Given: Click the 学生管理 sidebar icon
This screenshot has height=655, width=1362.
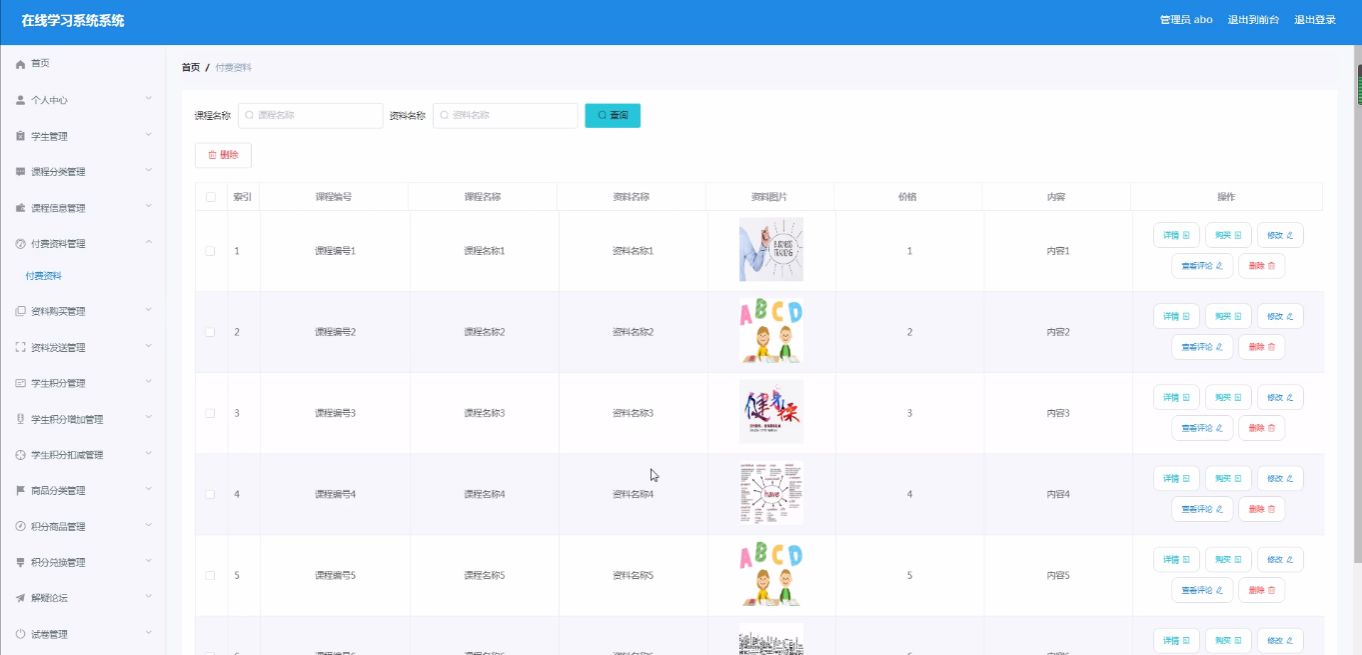Looking at the screenshot, I should [20, 136].
